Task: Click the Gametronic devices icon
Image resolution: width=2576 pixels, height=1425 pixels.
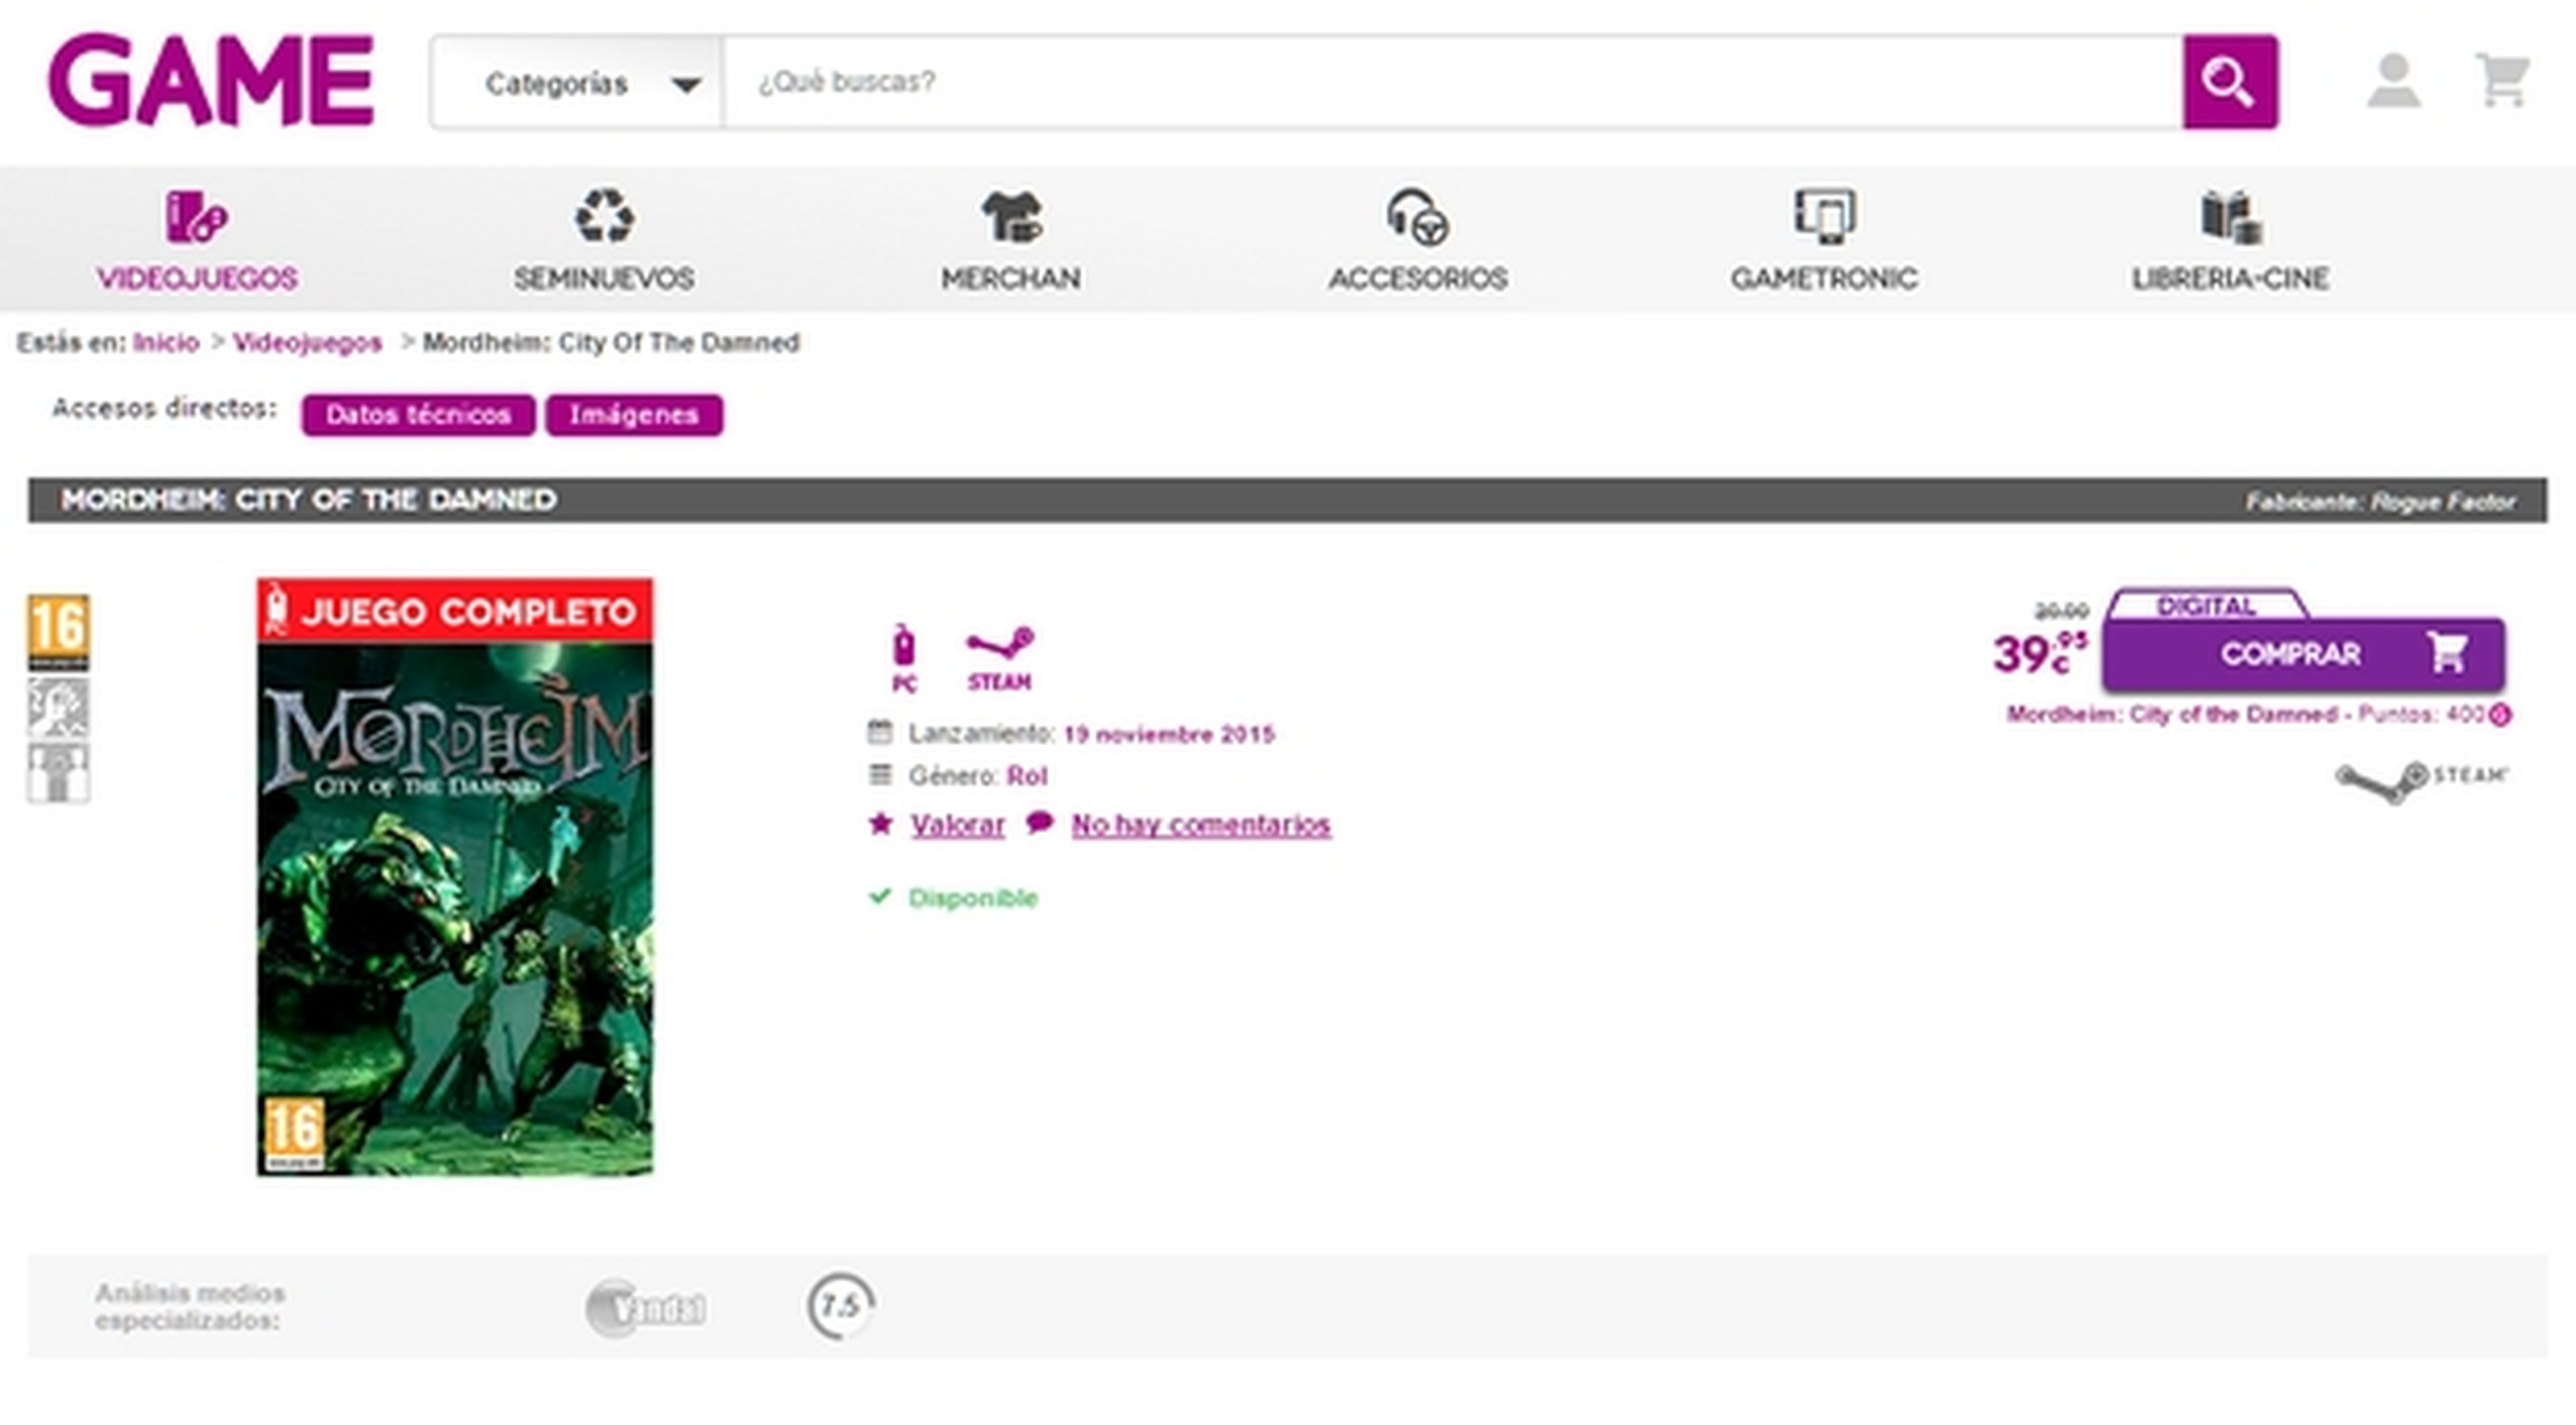Action: 1825,216
